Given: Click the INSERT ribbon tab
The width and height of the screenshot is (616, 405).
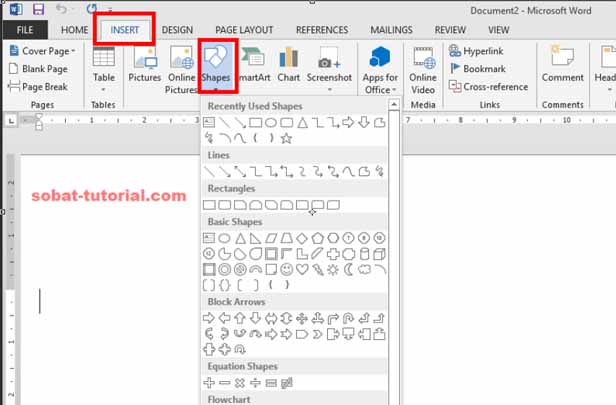Looking at the screenshot, I should [x=125, y=30].
